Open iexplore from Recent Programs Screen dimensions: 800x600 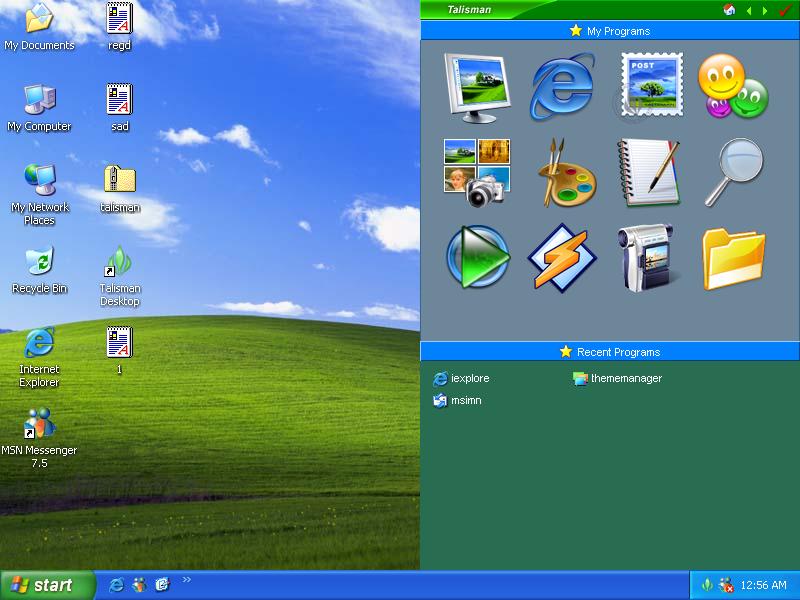pyautogui.click(x=461, y=379)
